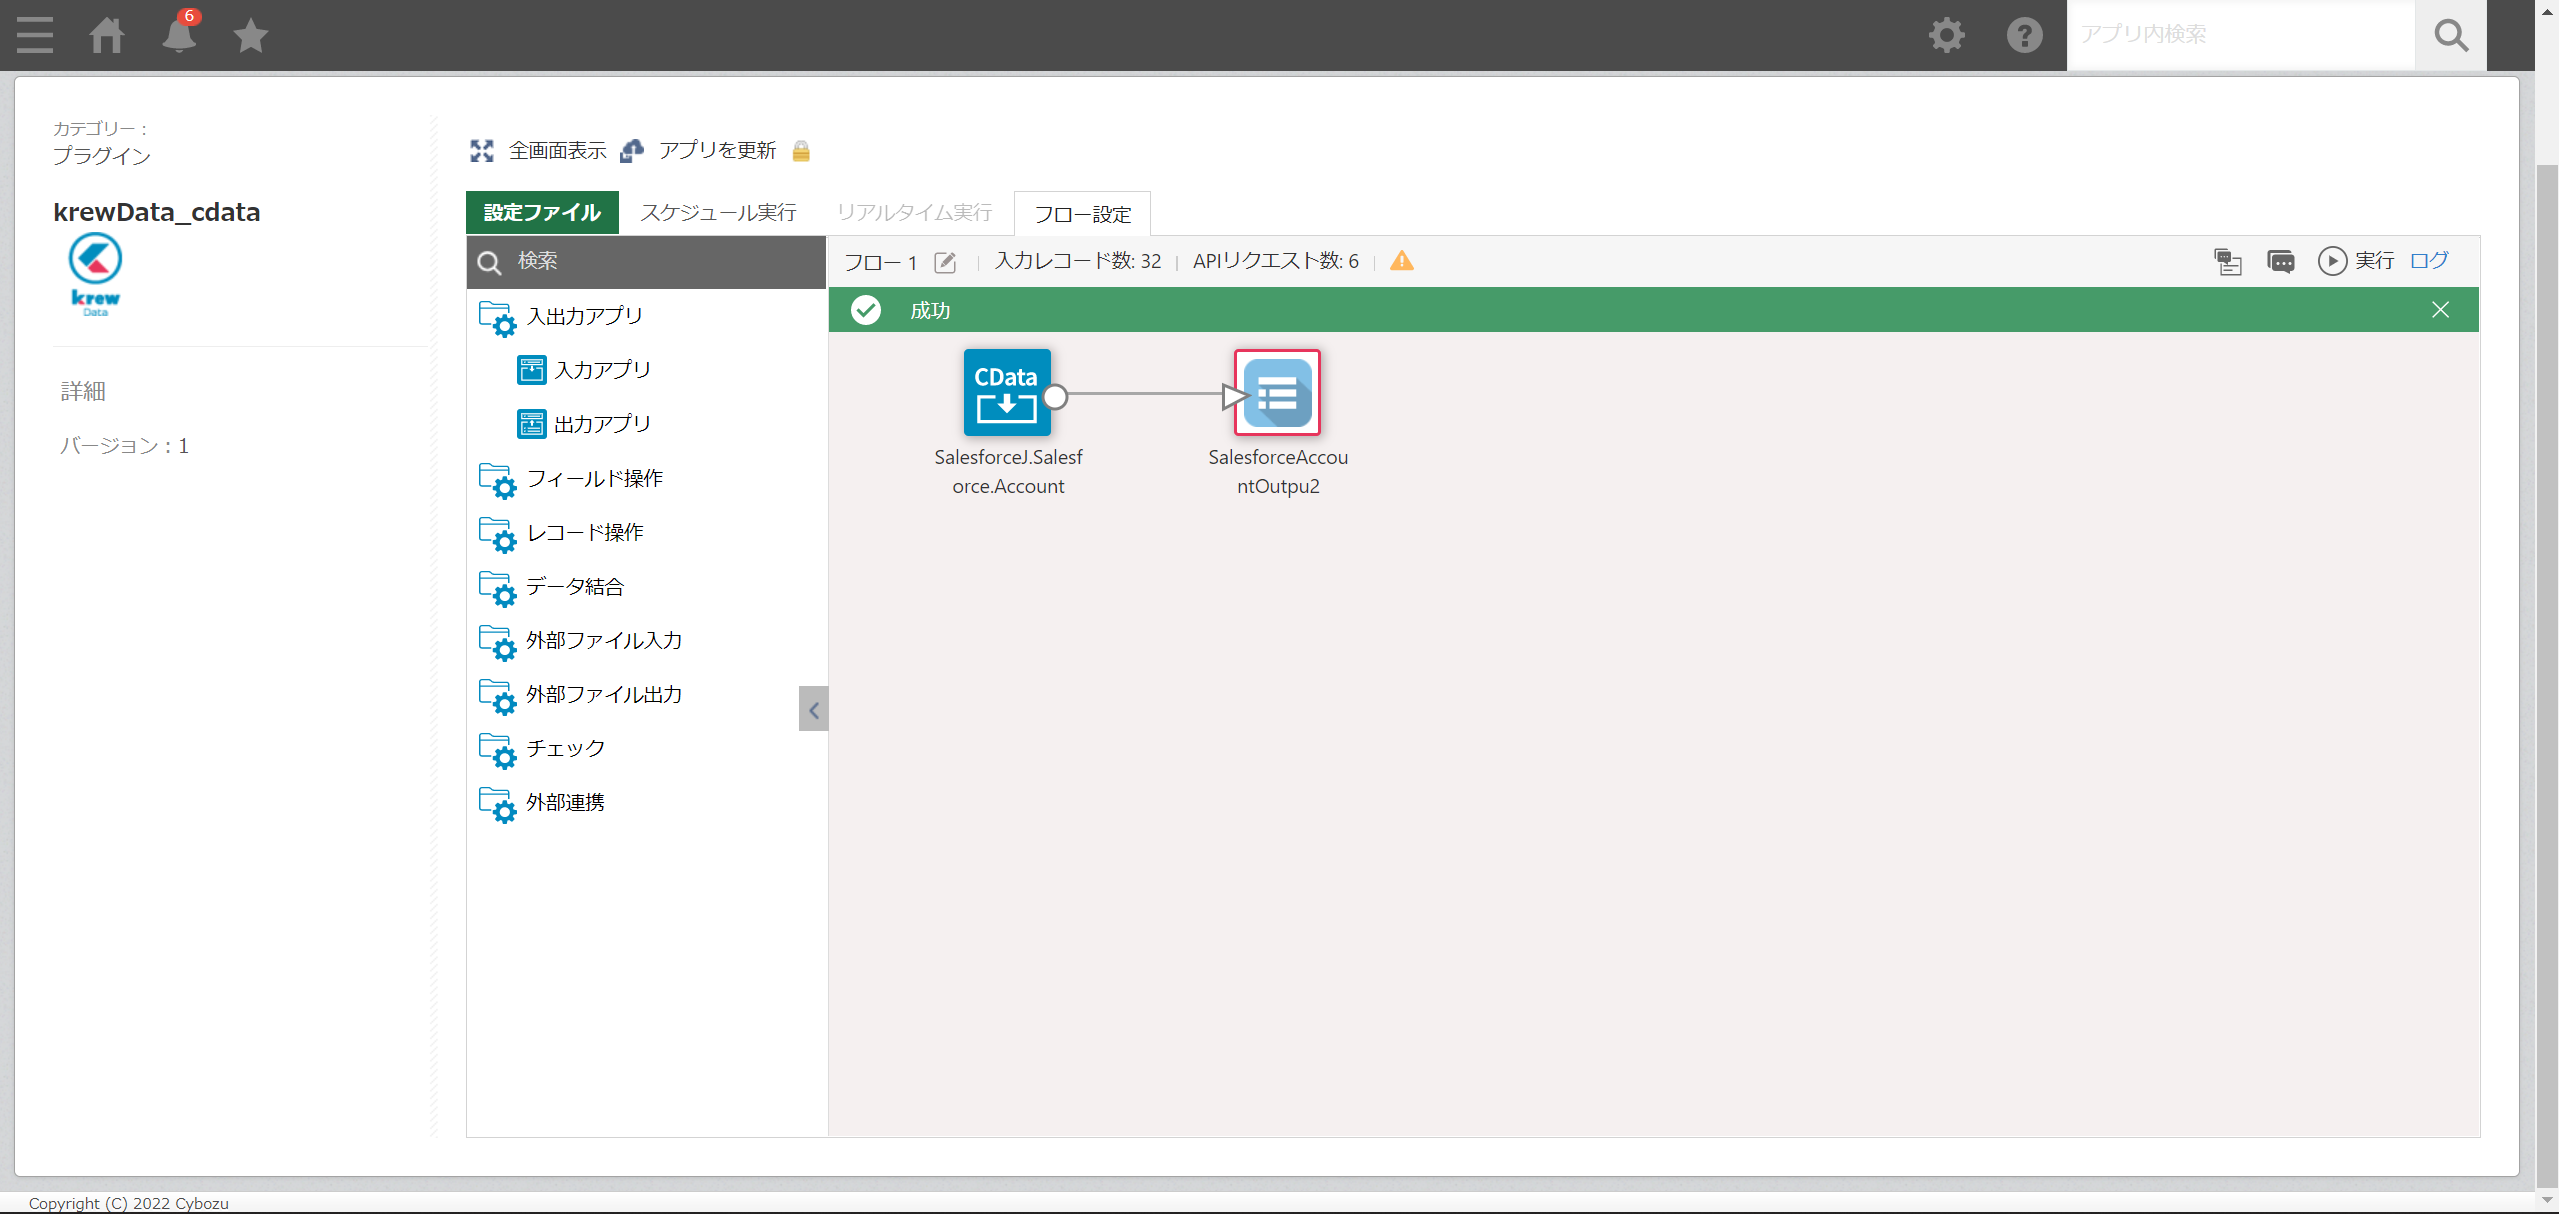Click the 全画面表示 label
Image resolution: width=2559 pixels, height=1214 pixels.
click(557, 151)
